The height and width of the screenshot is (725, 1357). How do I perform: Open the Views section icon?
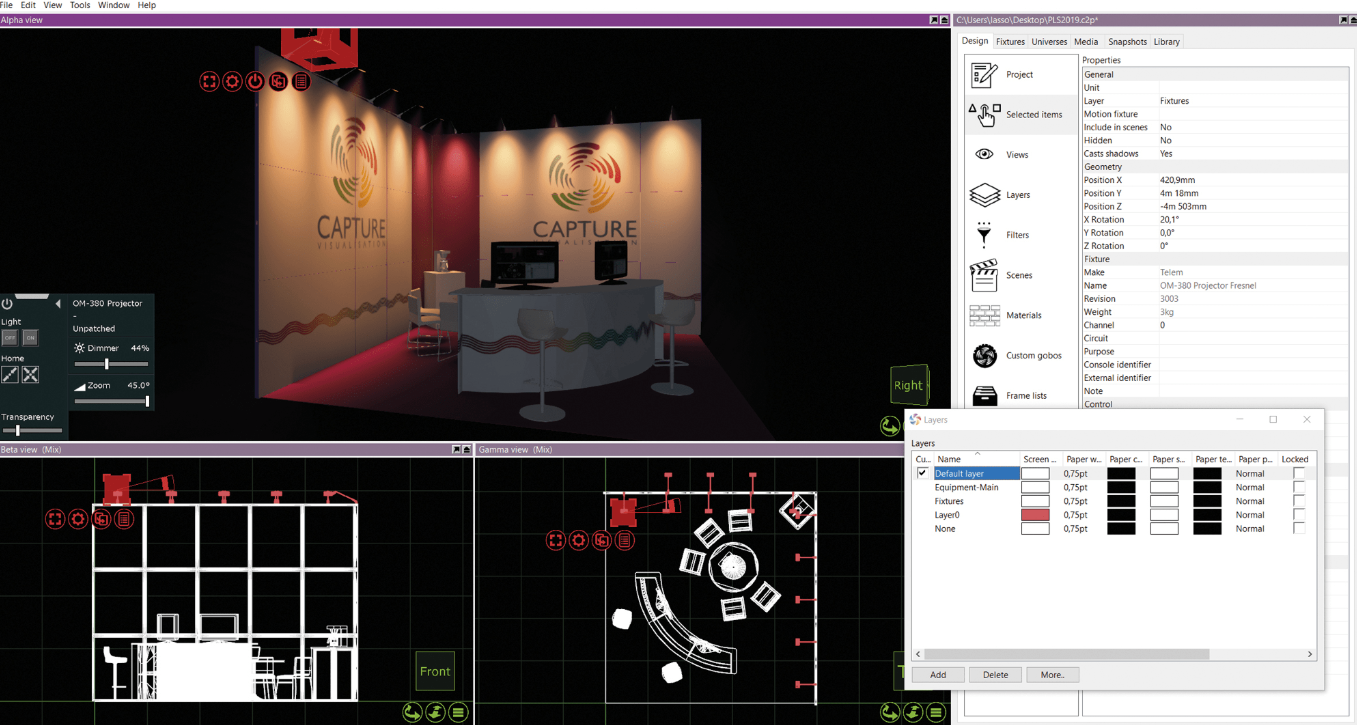click(985, 155)
